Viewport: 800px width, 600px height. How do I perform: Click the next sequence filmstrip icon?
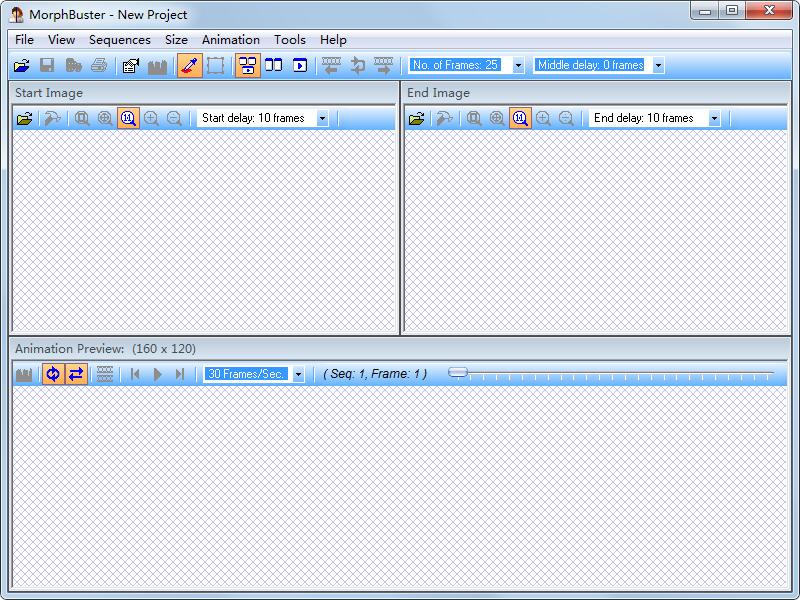384,65
